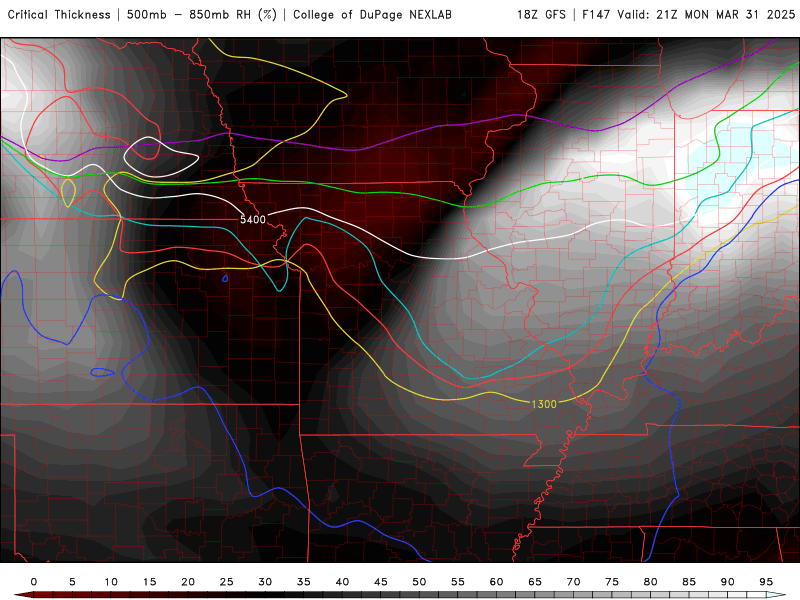Image resolution: width=800 pixels, height=600 pixels.
Task: Click the yellow "1300" contour label
Action: tap(544, 404)
